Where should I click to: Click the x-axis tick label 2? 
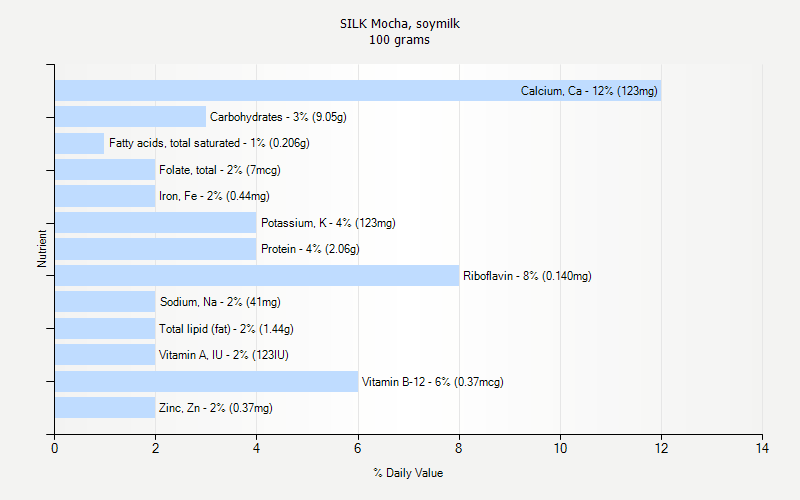pos(156,448)
